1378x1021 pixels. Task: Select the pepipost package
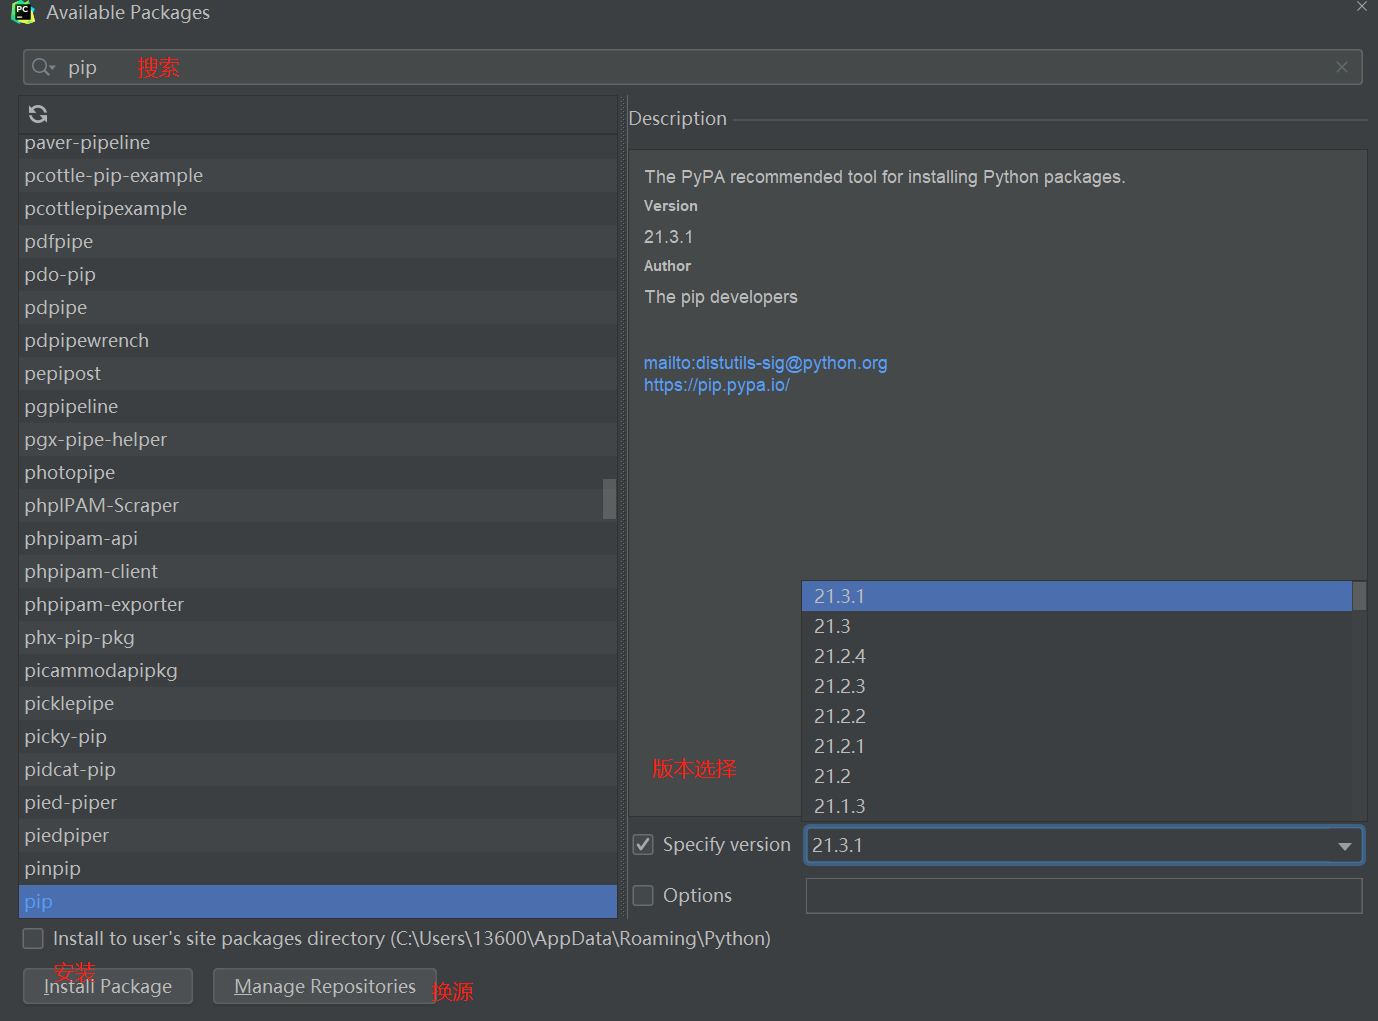tap(318, 374)
